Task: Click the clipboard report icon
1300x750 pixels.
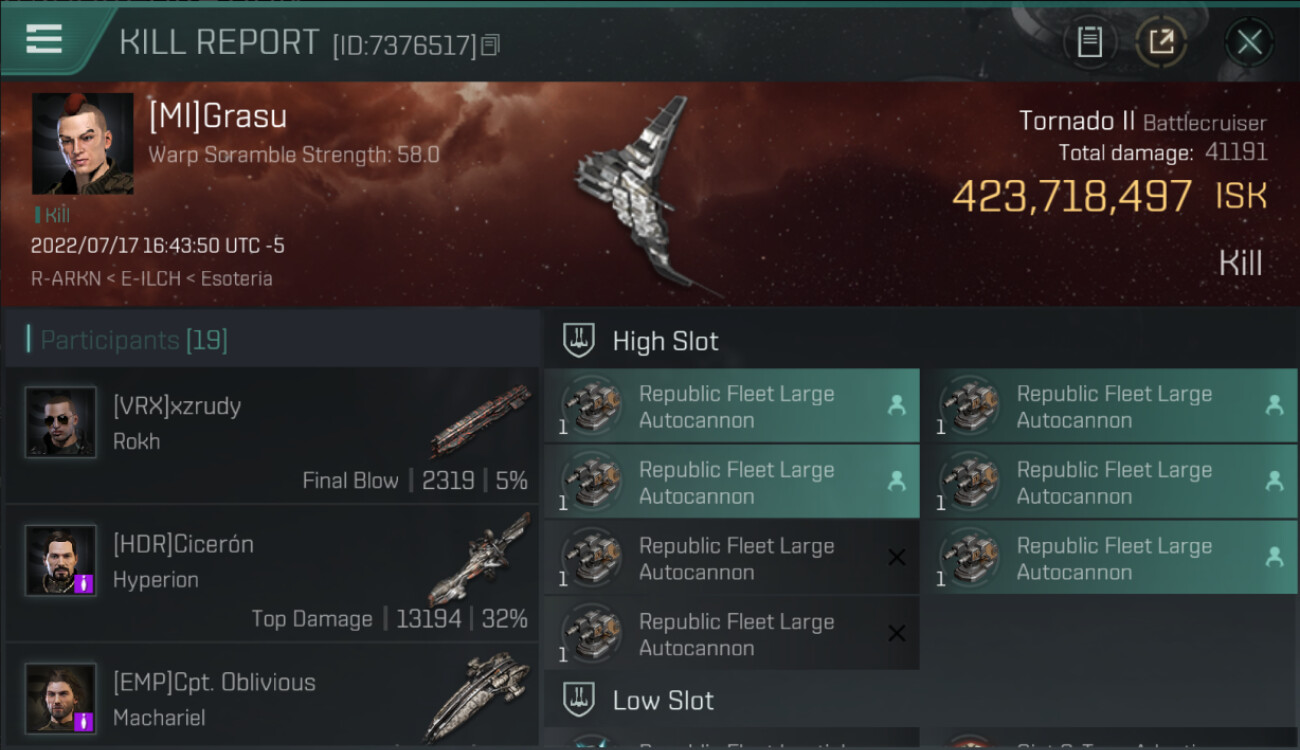Action: [1089, 42]
